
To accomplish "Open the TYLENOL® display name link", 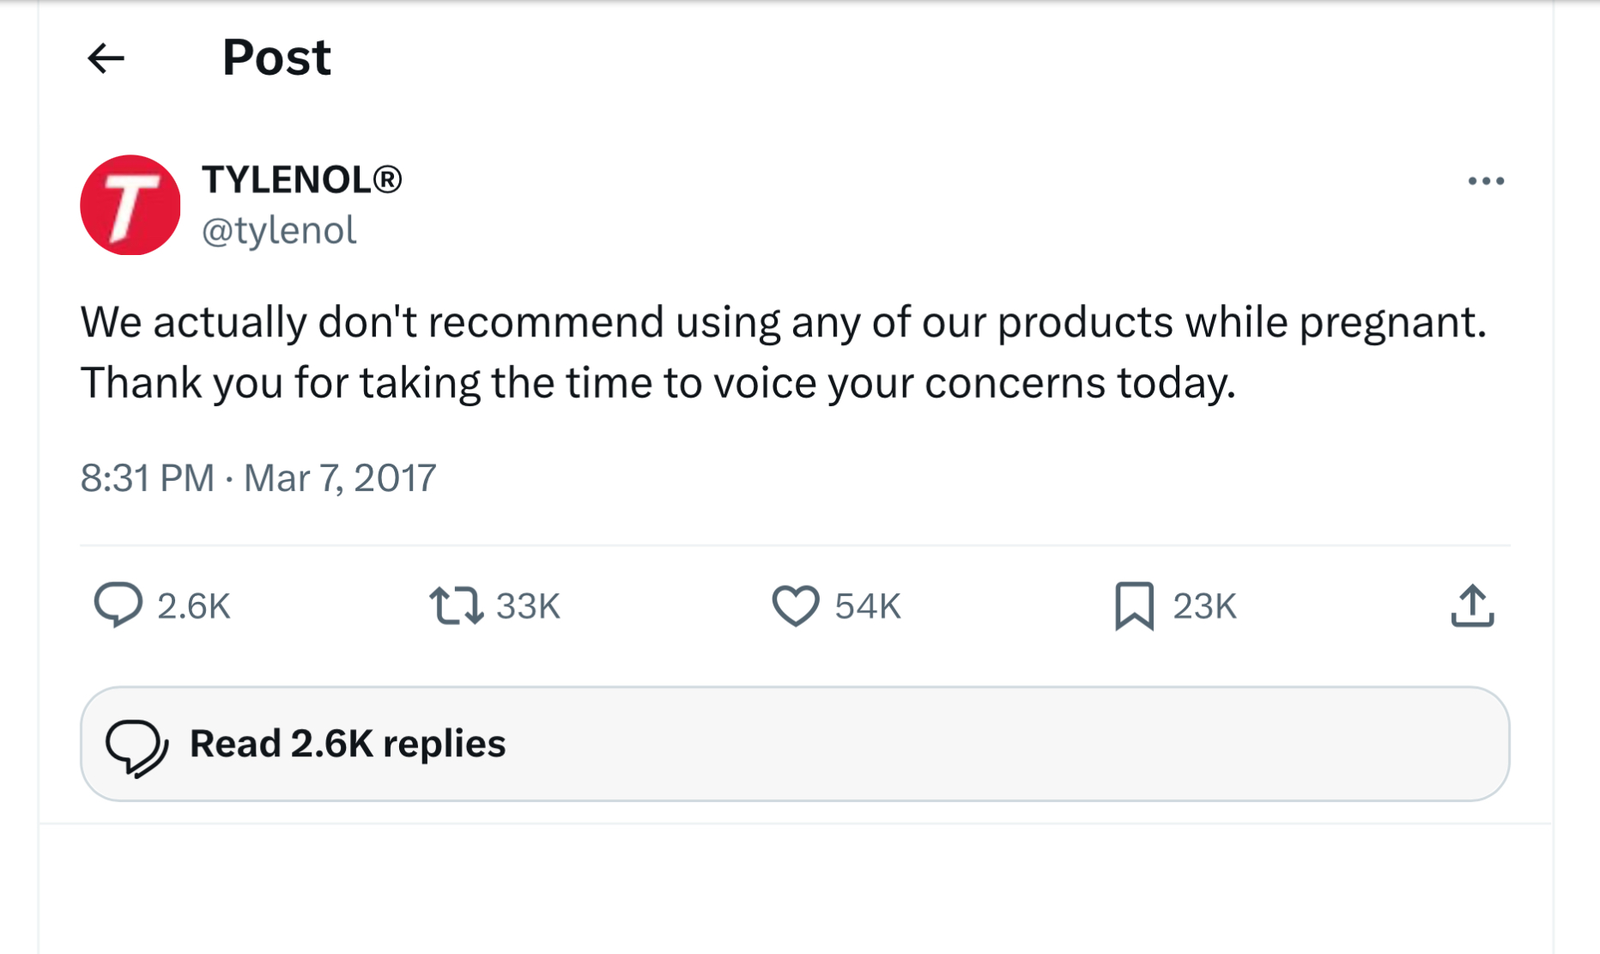I will 301,180.
